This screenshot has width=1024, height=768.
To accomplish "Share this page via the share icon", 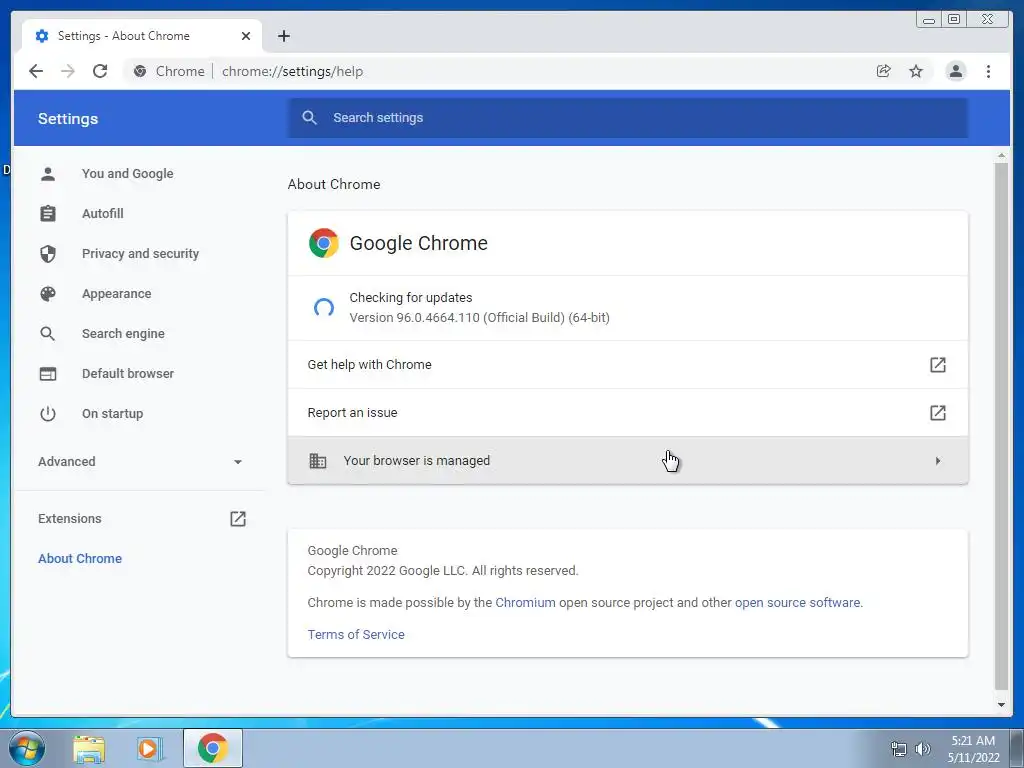I will click(884, 71).
